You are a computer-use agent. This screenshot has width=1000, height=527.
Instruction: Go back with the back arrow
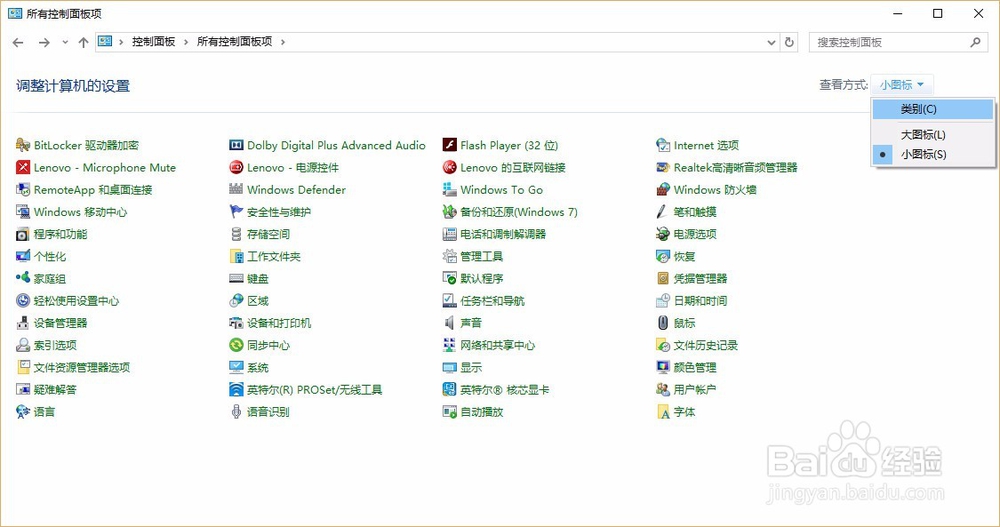click(x=18, y=43)
